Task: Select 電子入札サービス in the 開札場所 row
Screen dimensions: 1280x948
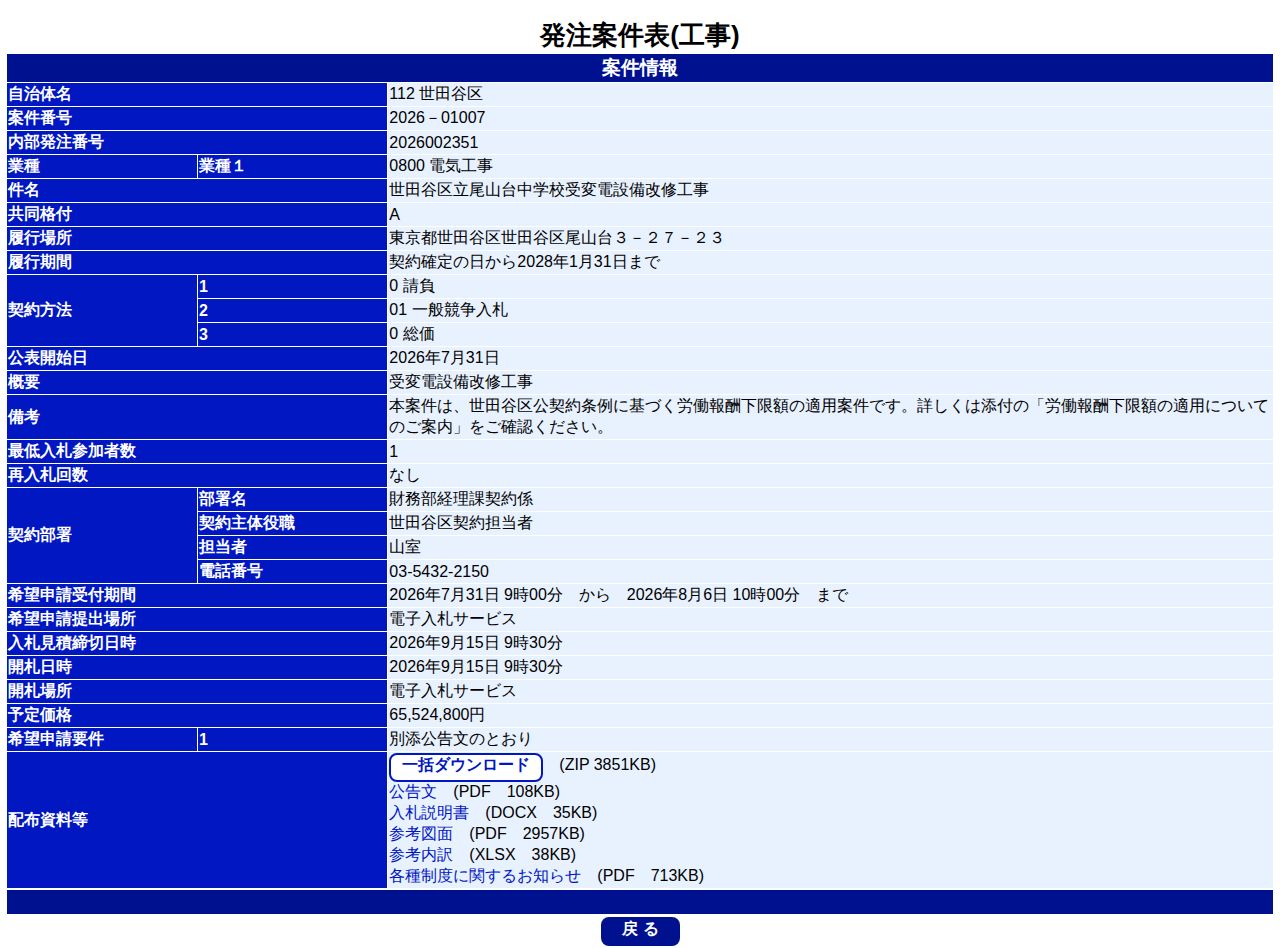Action: [453, 691]
